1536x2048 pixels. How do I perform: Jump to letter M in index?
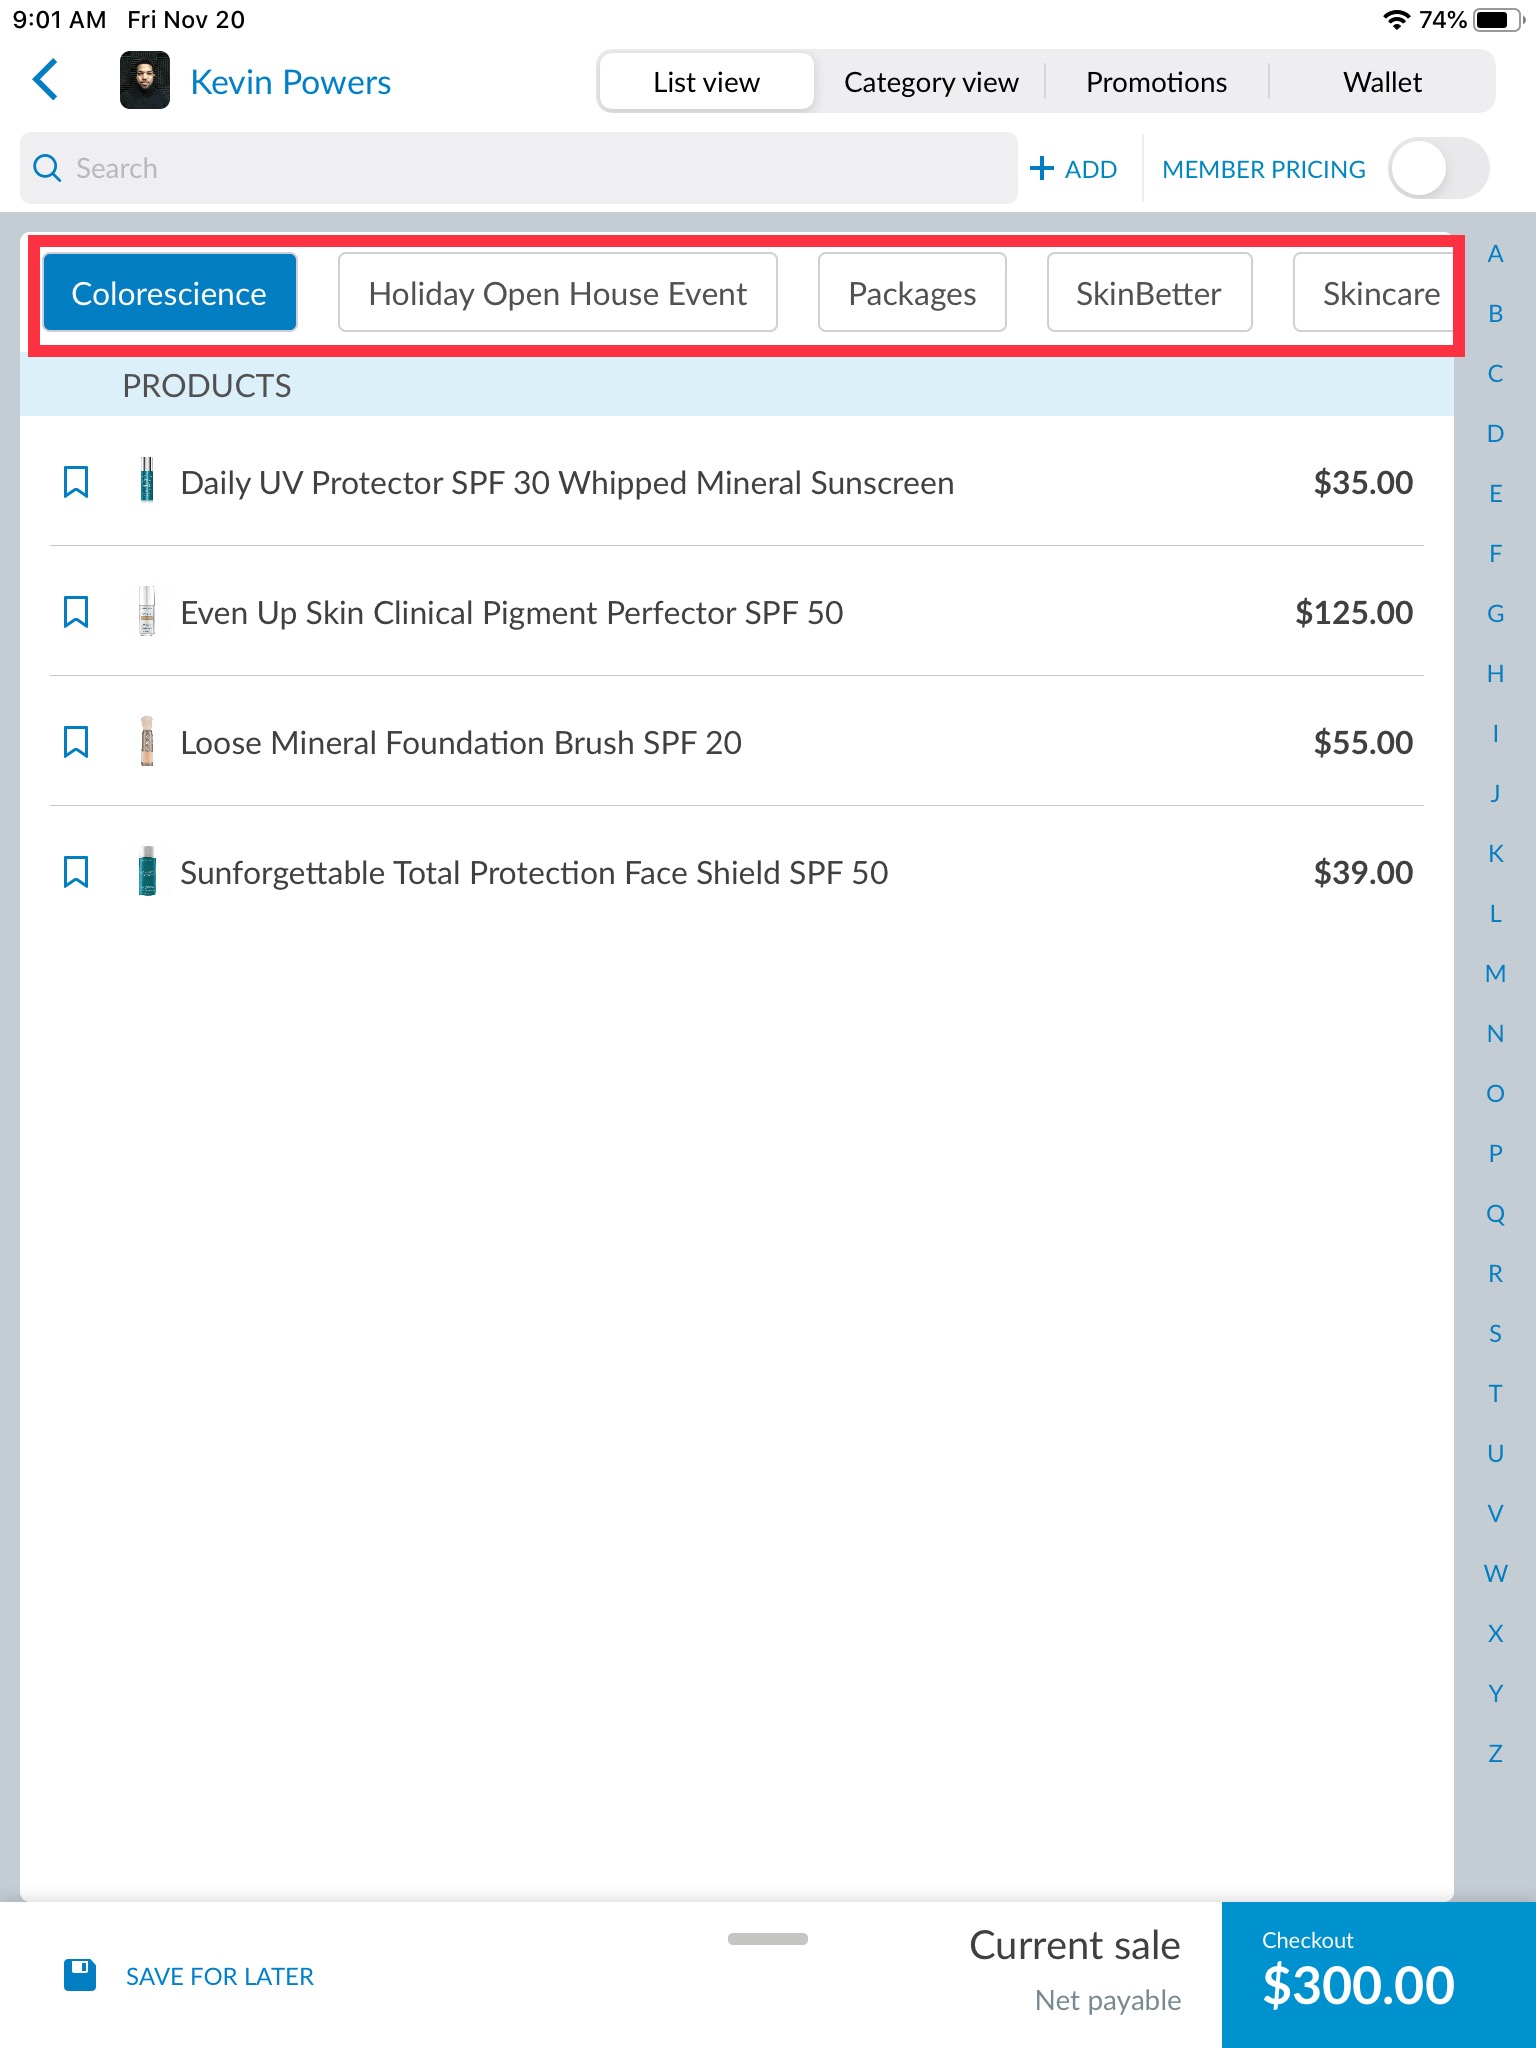coord(1495,974)
